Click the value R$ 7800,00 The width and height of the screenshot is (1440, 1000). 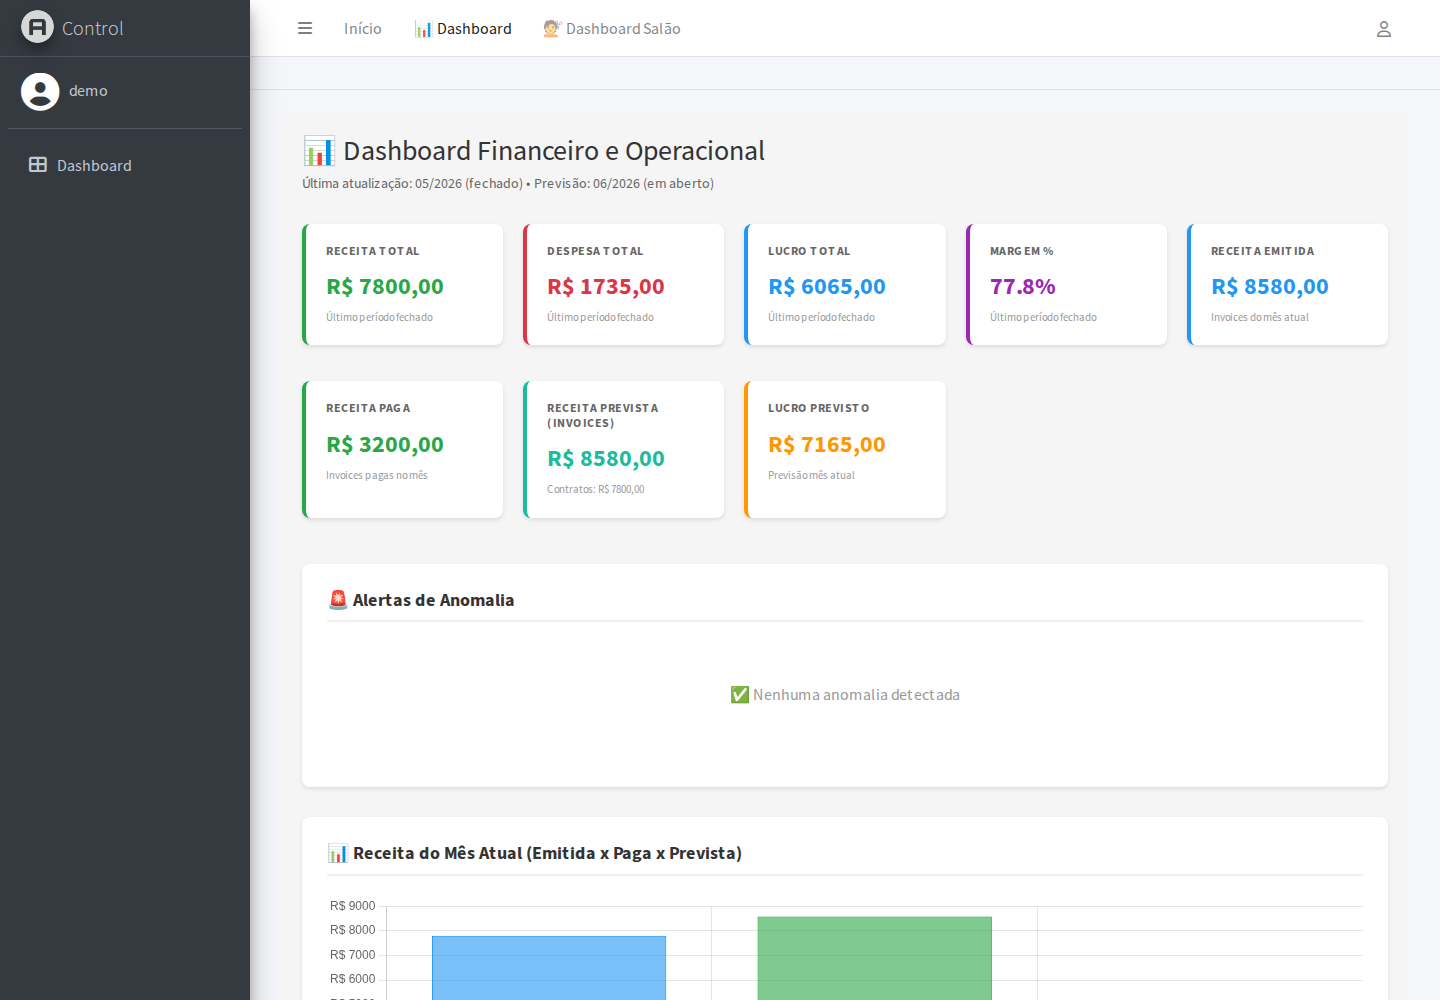[x=385, y=287]
